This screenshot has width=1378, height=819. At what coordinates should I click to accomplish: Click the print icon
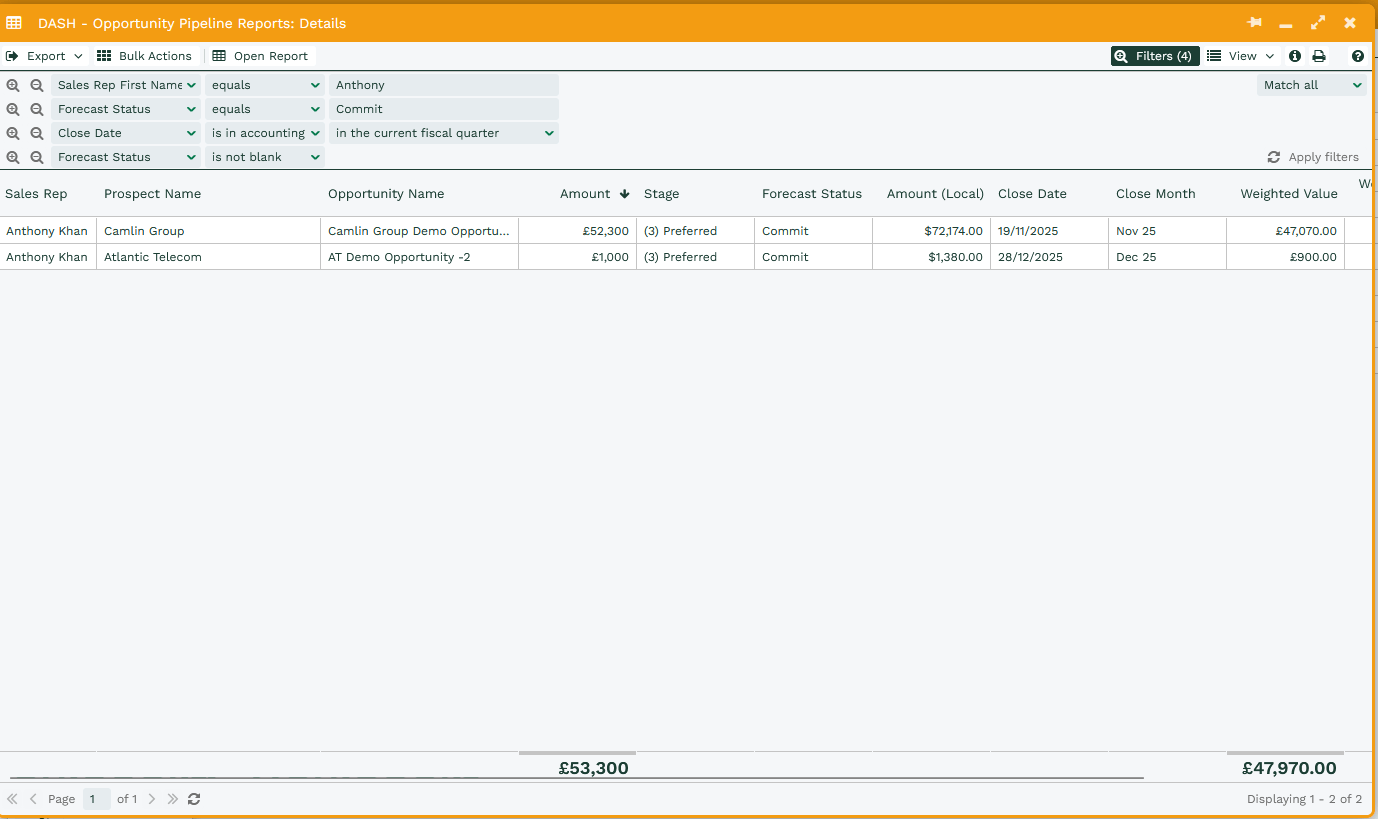(1319, 56)
